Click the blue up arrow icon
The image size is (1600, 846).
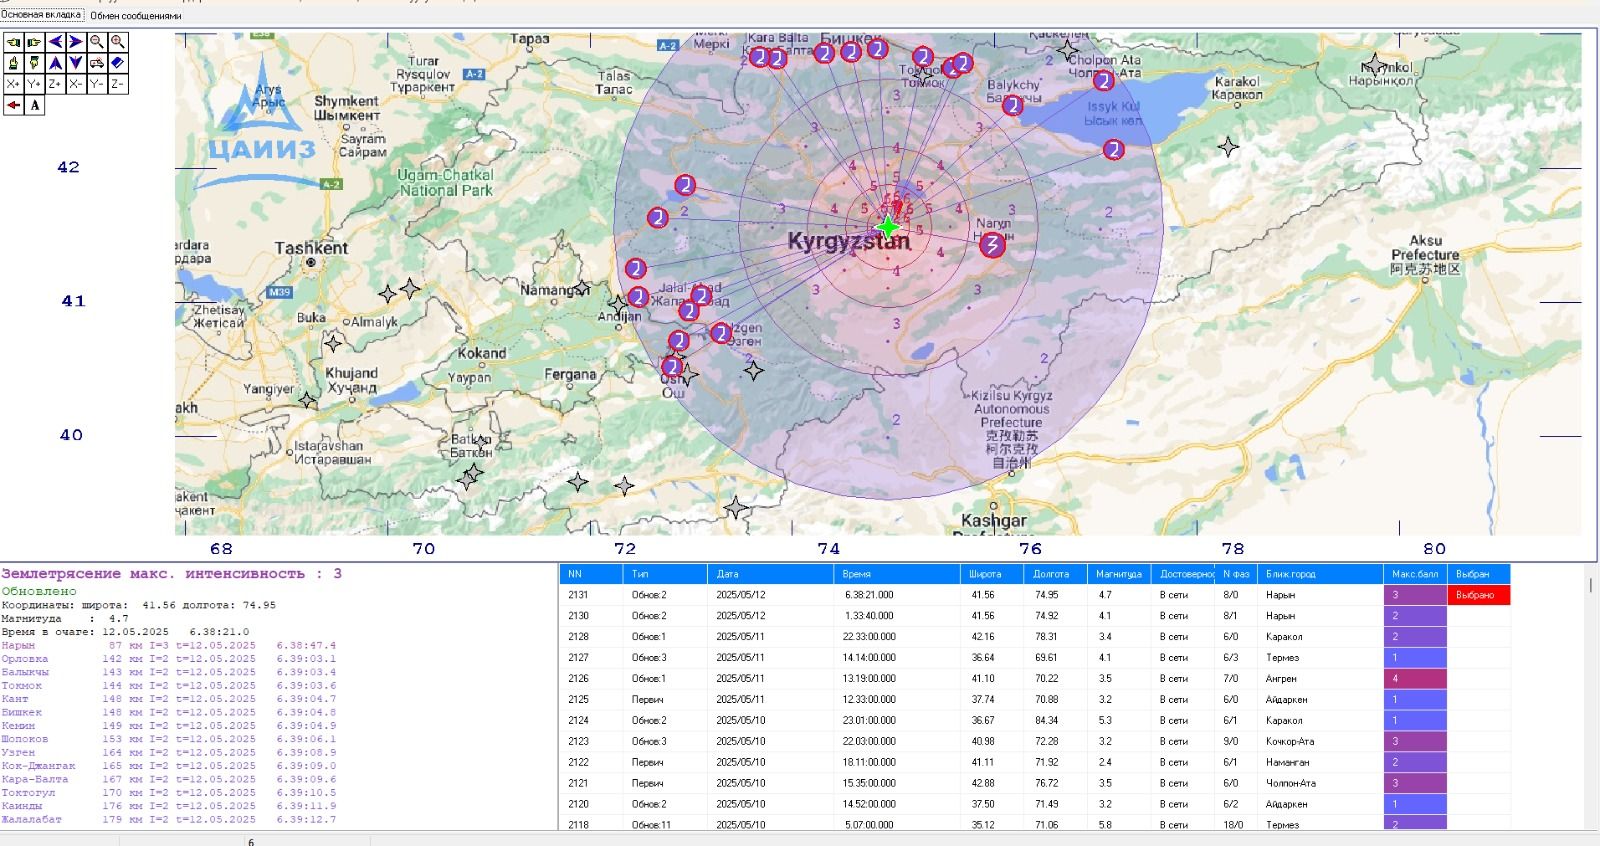(x=55, y=63)
